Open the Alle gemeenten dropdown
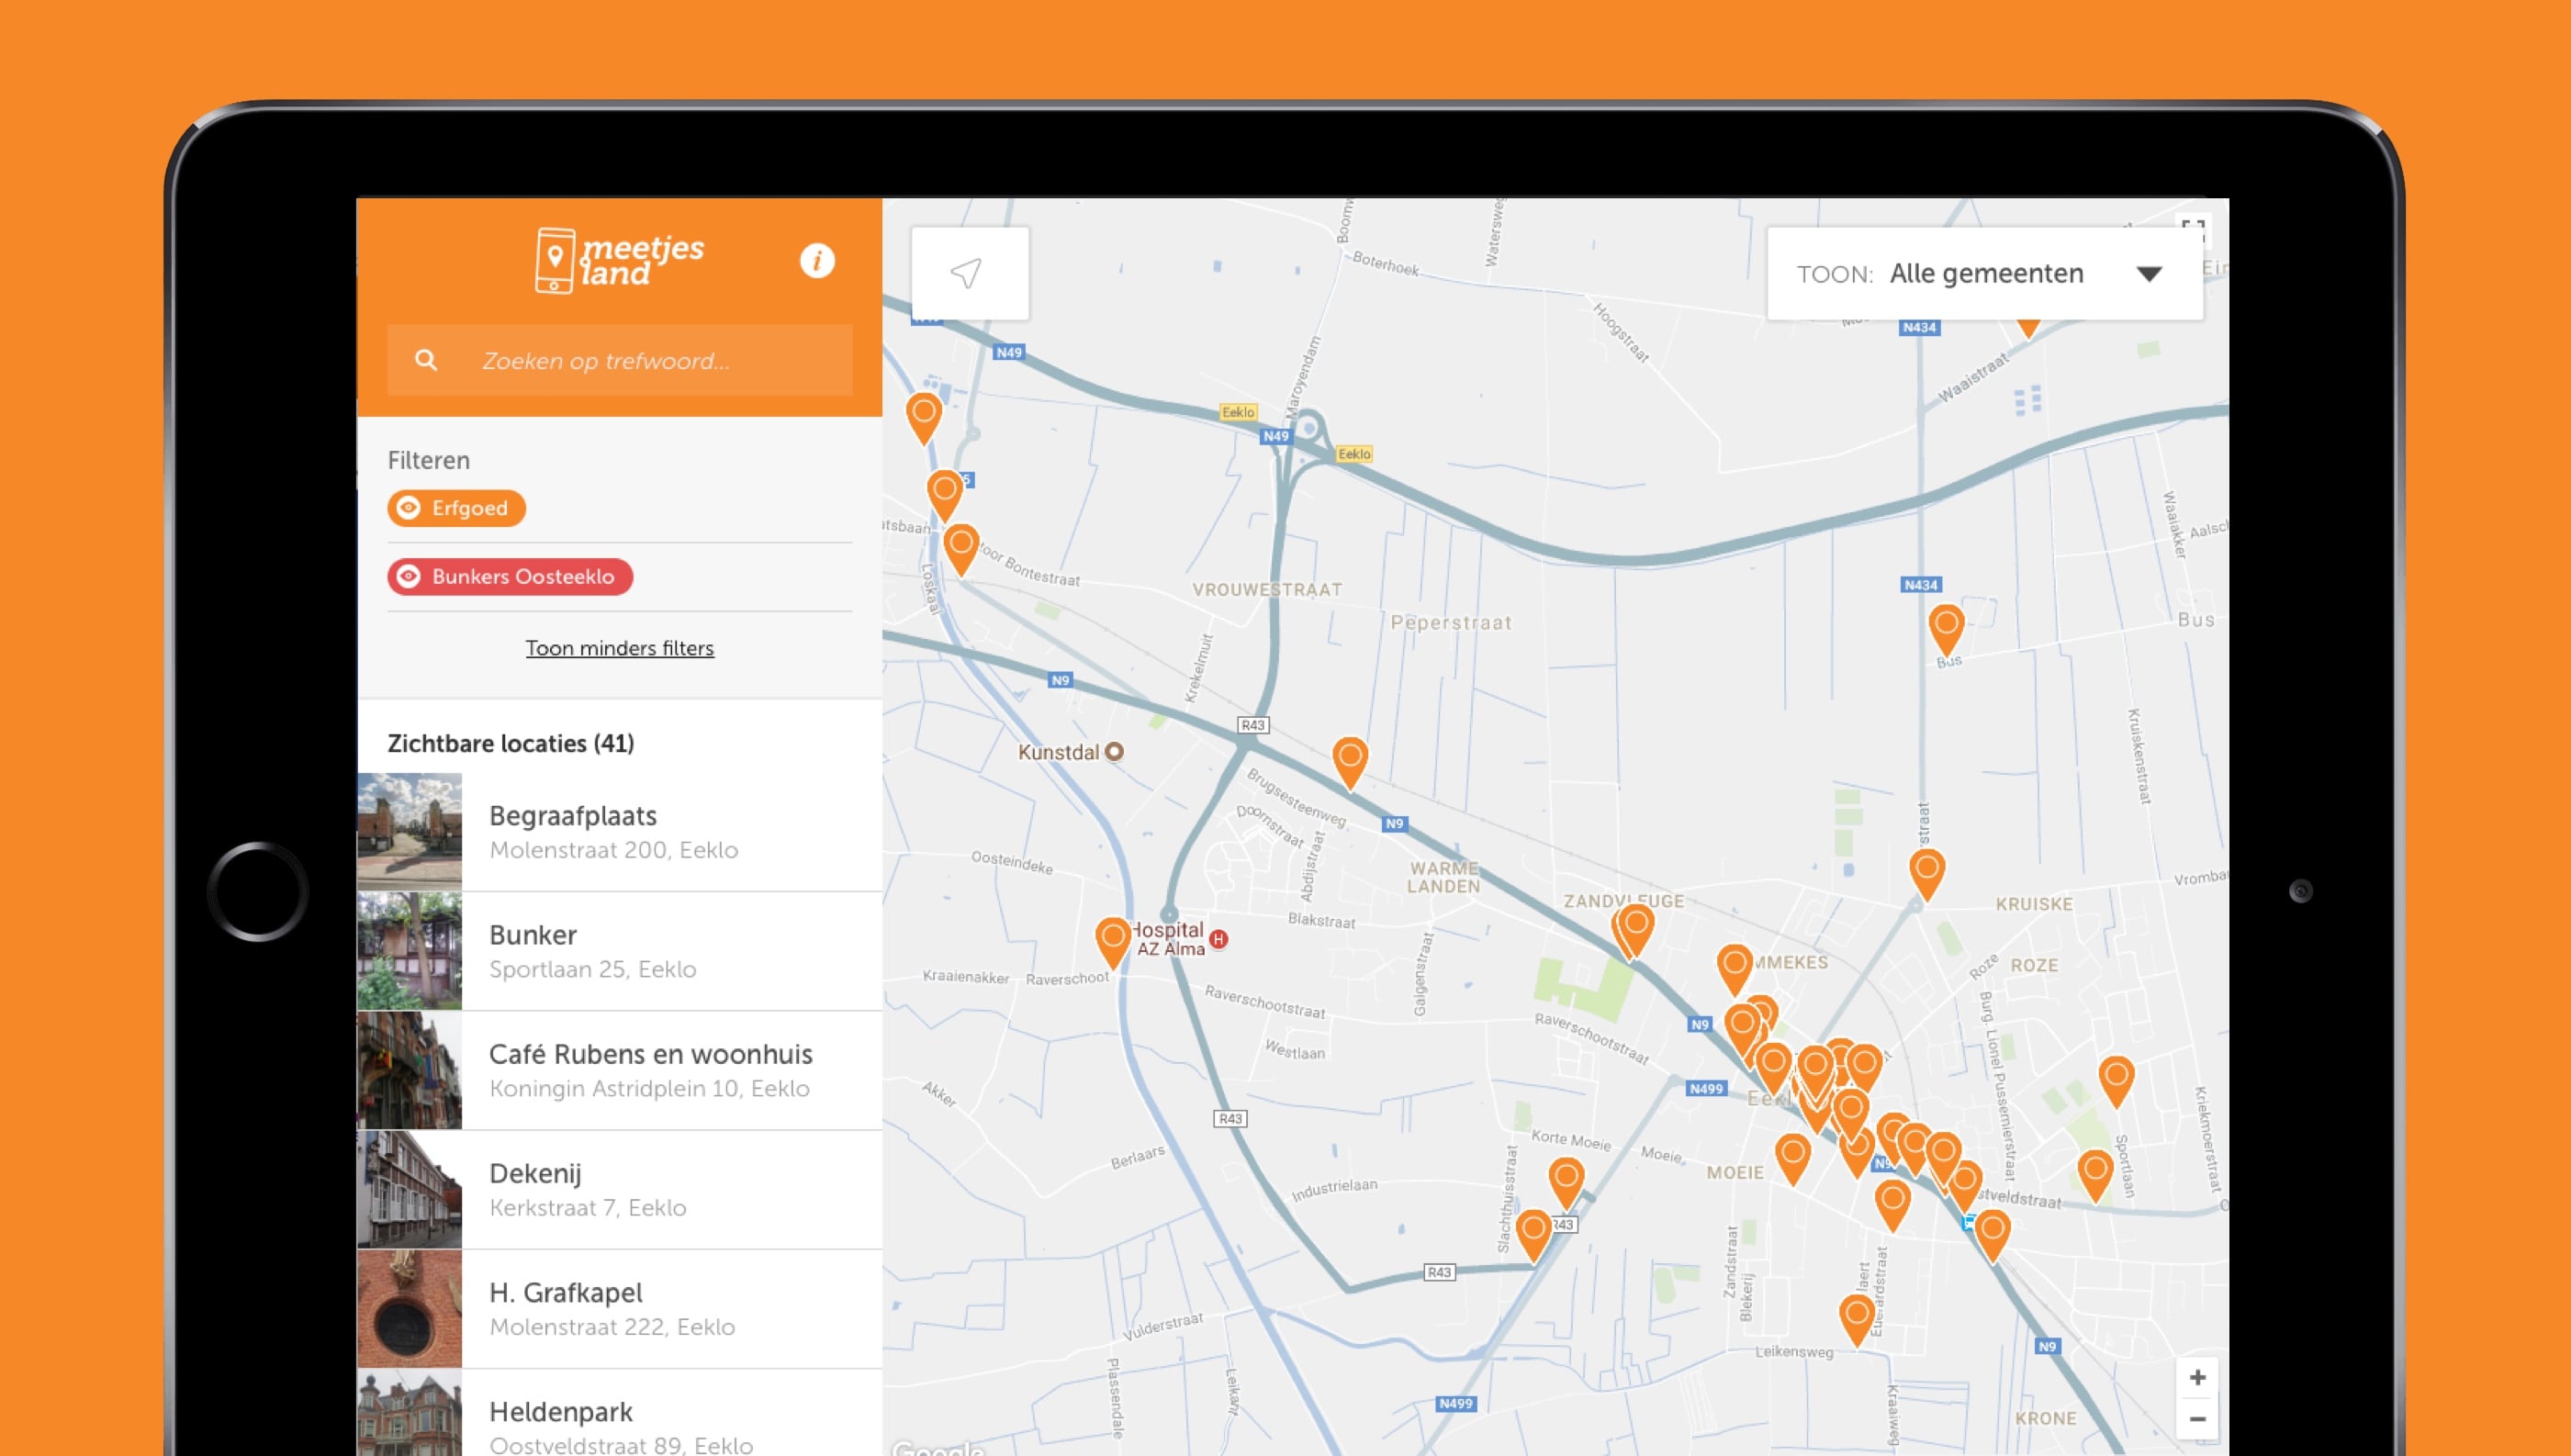This screenshot has width=2571, height=1456. 1985,274
